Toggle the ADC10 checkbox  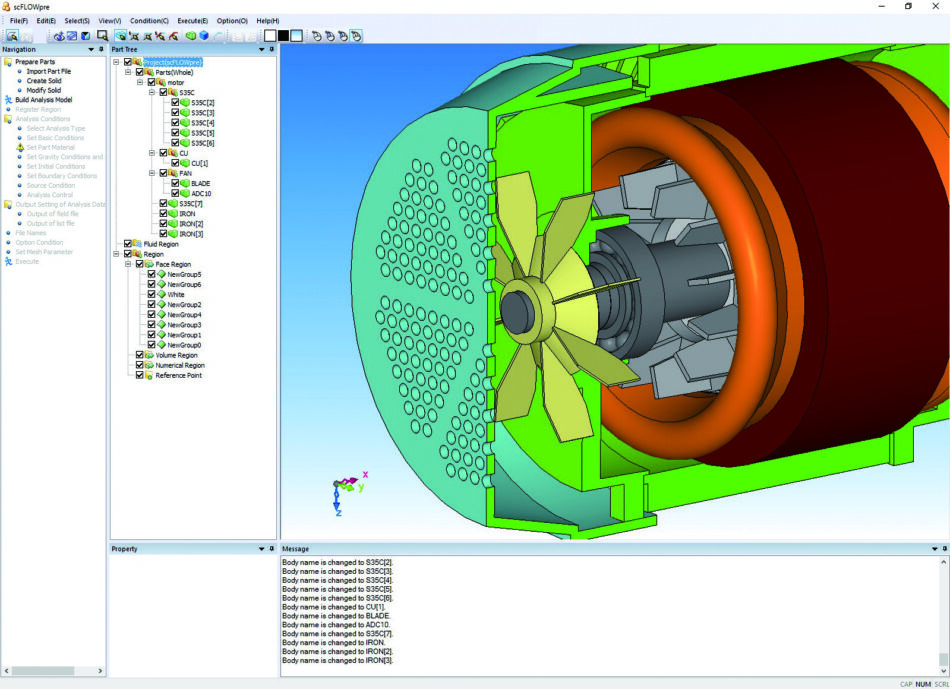coord(175,193)
